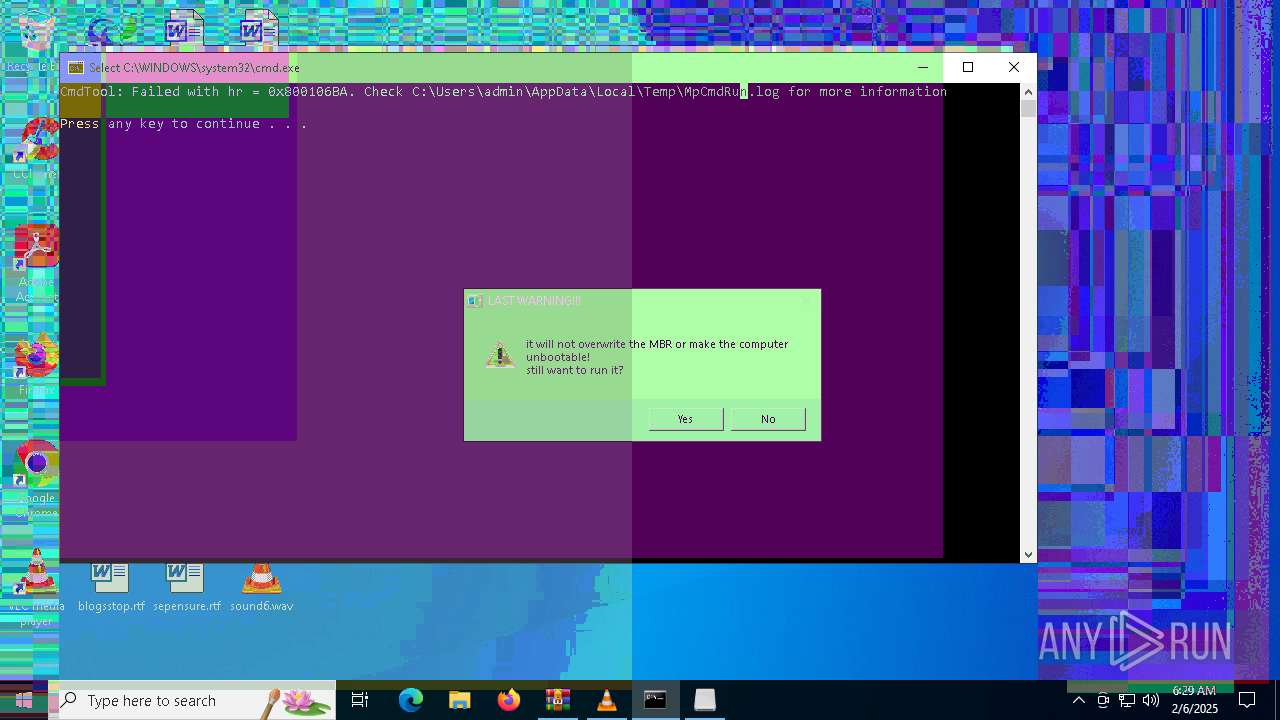Open WinRAR from taskbar
This screenshot has height=720, width=1280.
click(558, 700)
